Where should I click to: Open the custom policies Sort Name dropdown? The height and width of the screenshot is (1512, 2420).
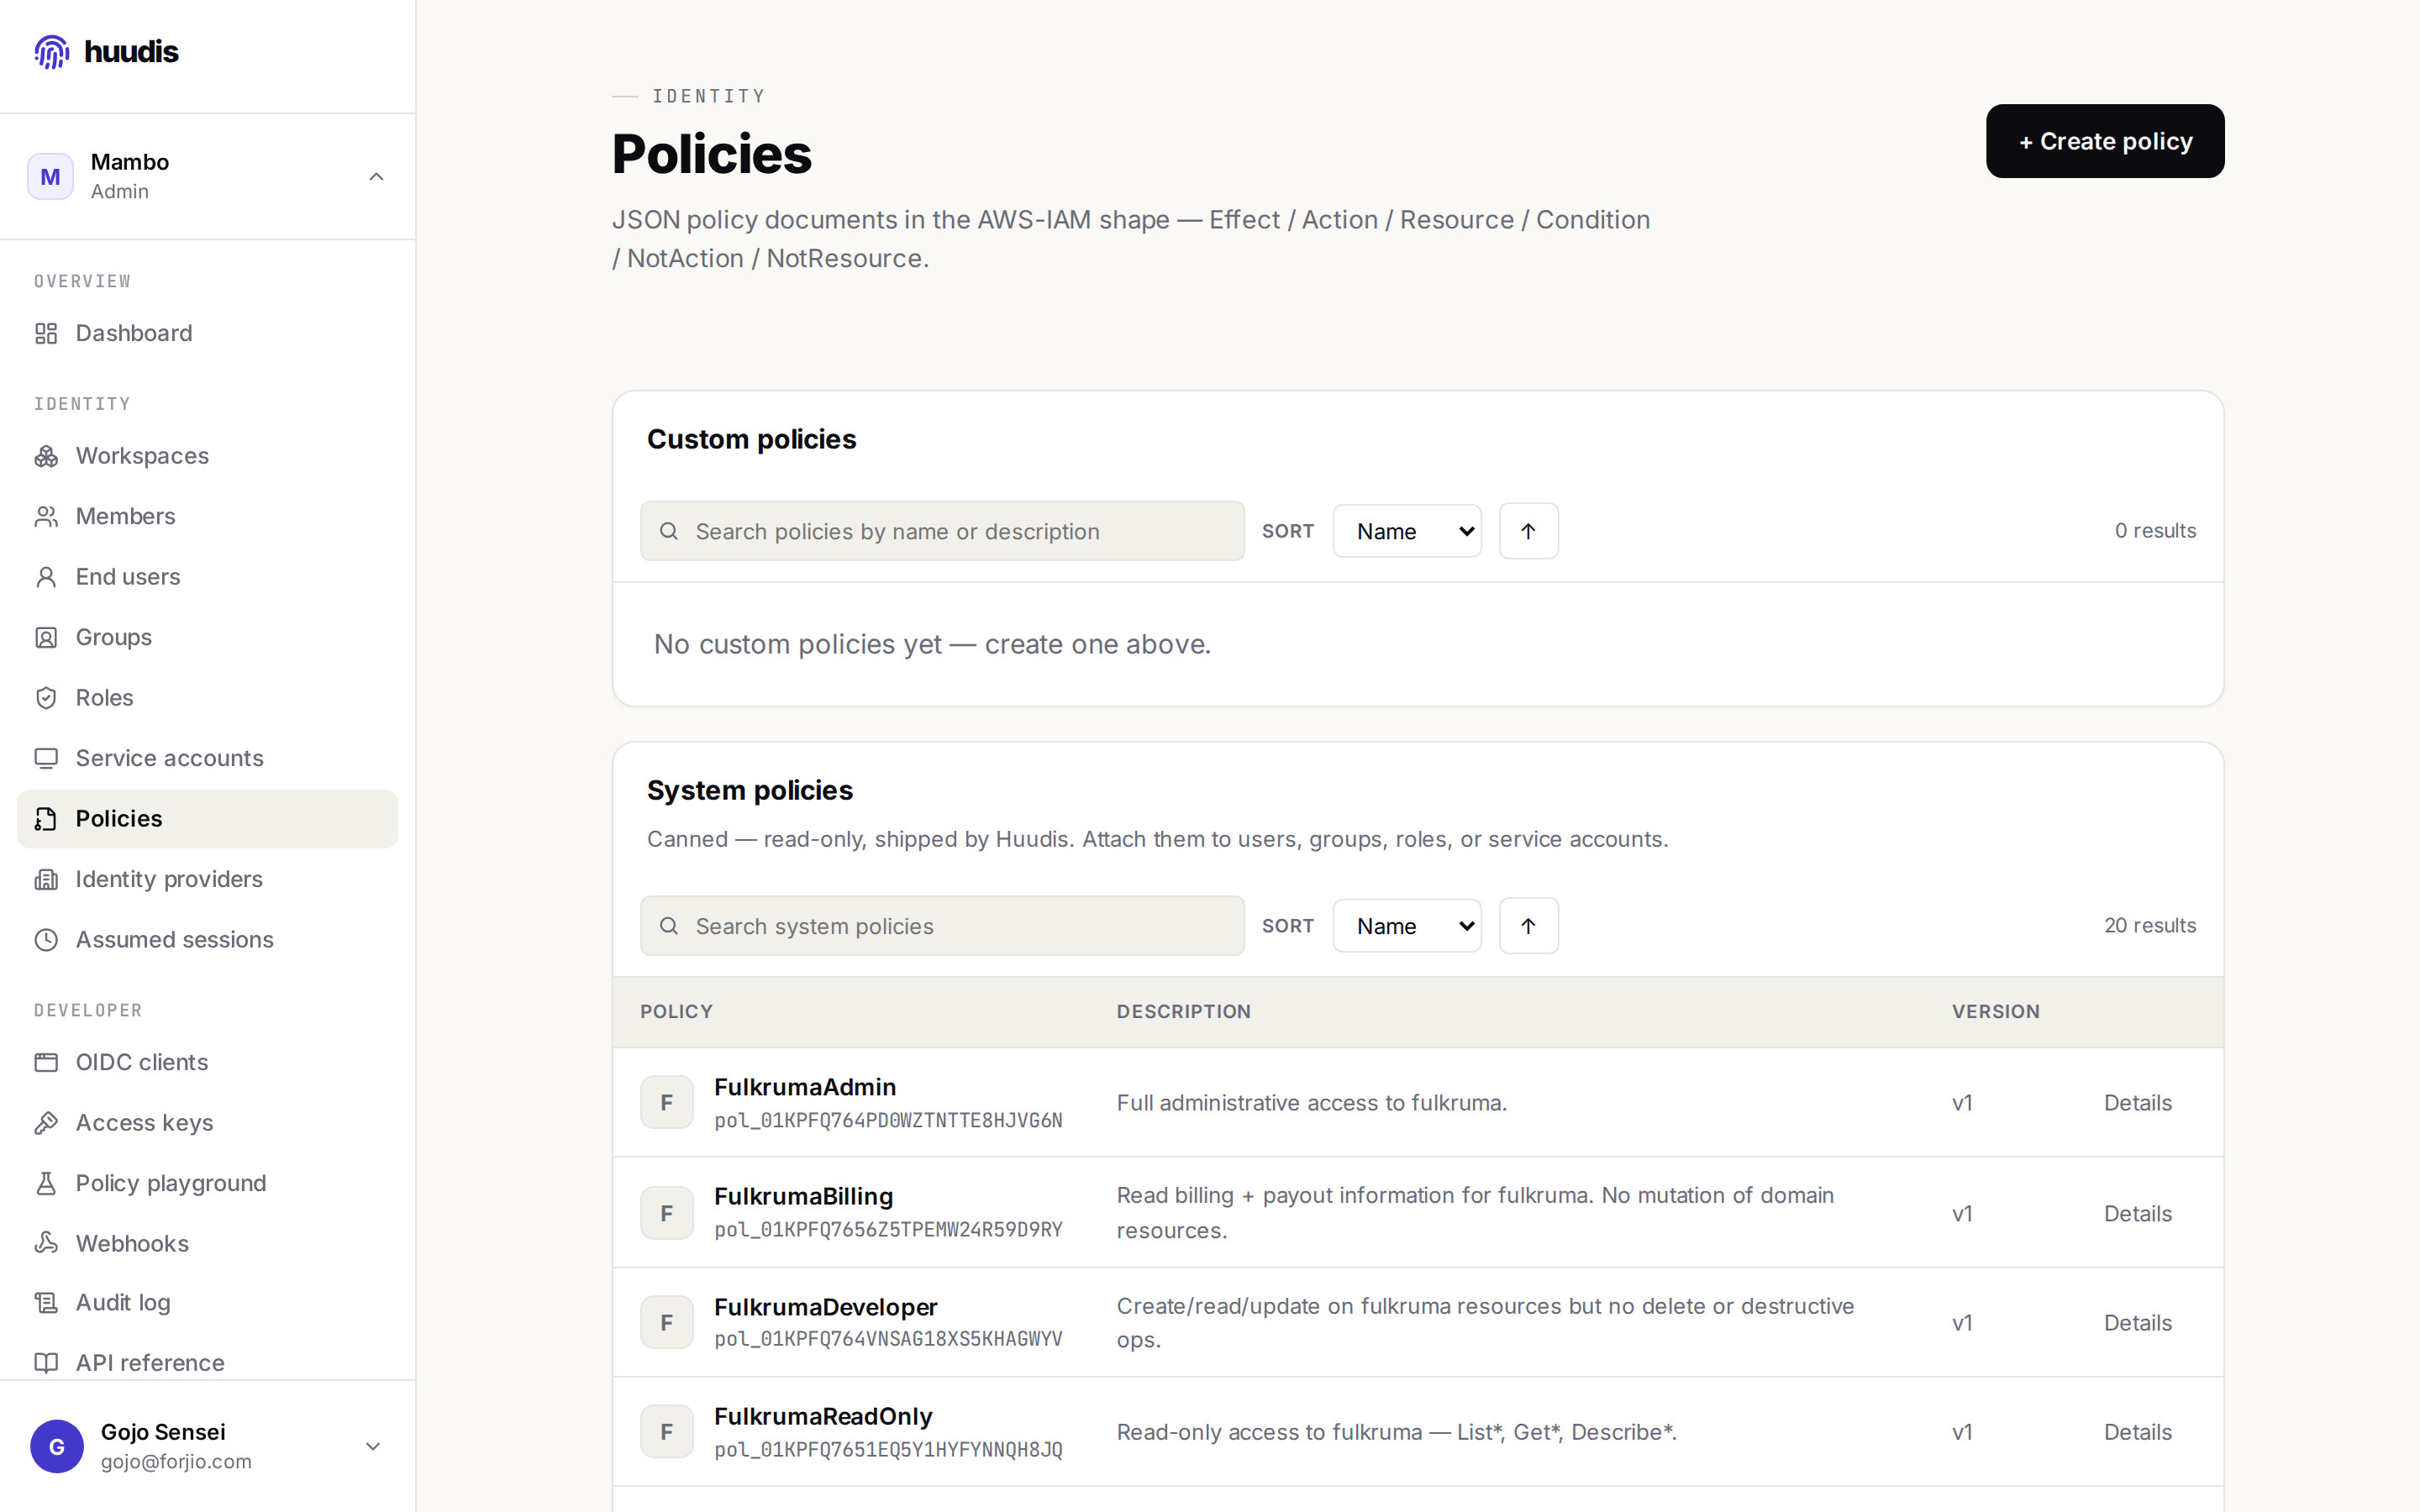pos(1407,531)
